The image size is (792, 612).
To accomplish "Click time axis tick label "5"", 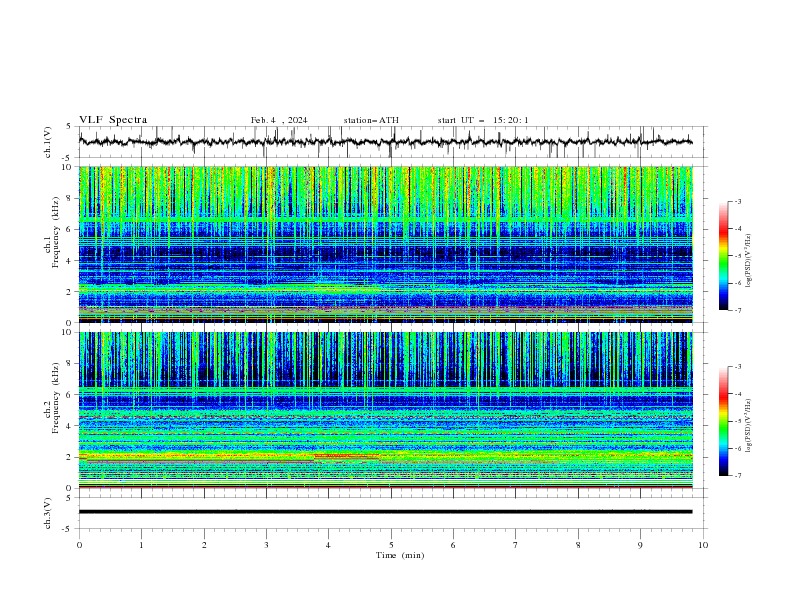I will pos(391,545).
